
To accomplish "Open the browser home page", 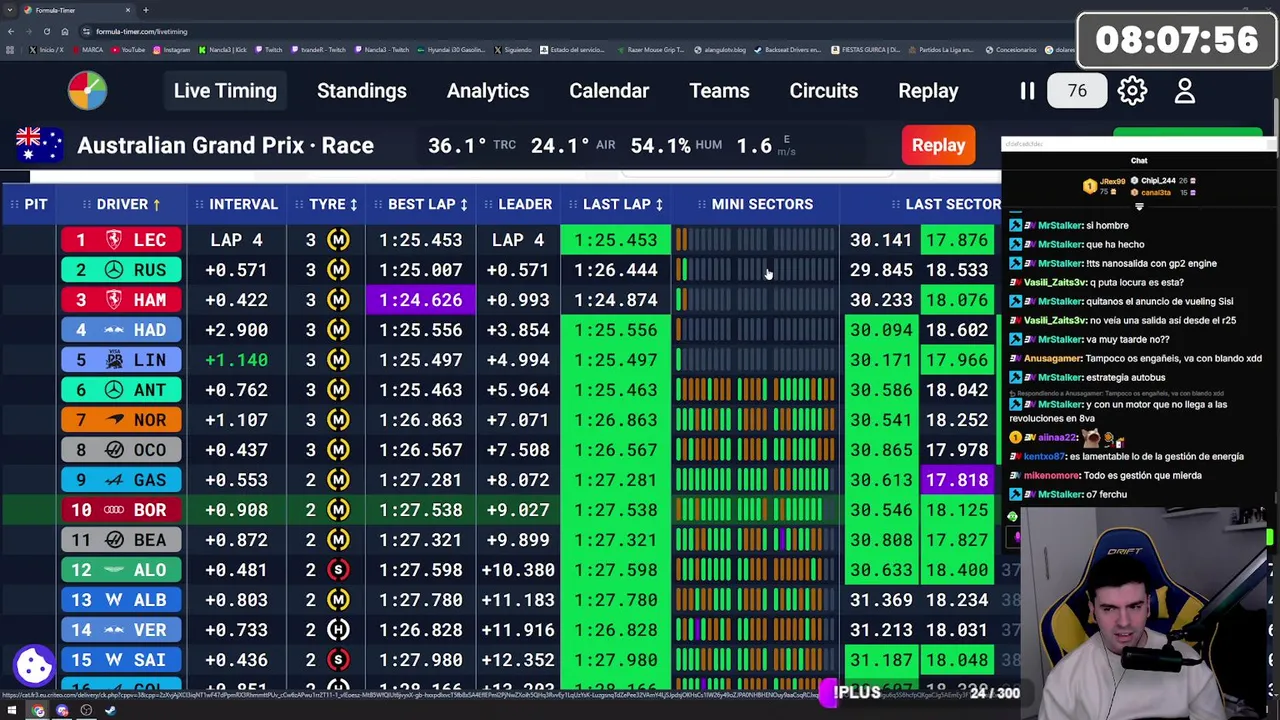I will [x=64, y=31].
